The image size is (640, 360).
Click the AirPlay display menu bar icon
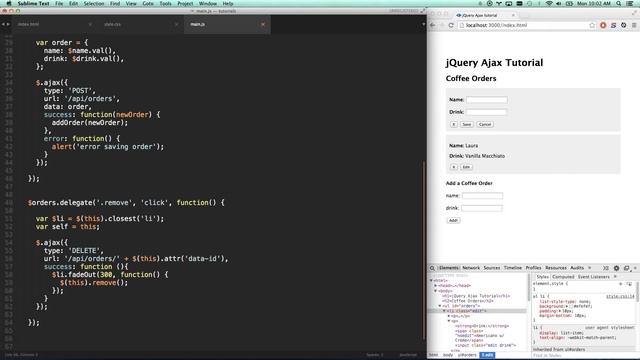(x=509, y=3)
